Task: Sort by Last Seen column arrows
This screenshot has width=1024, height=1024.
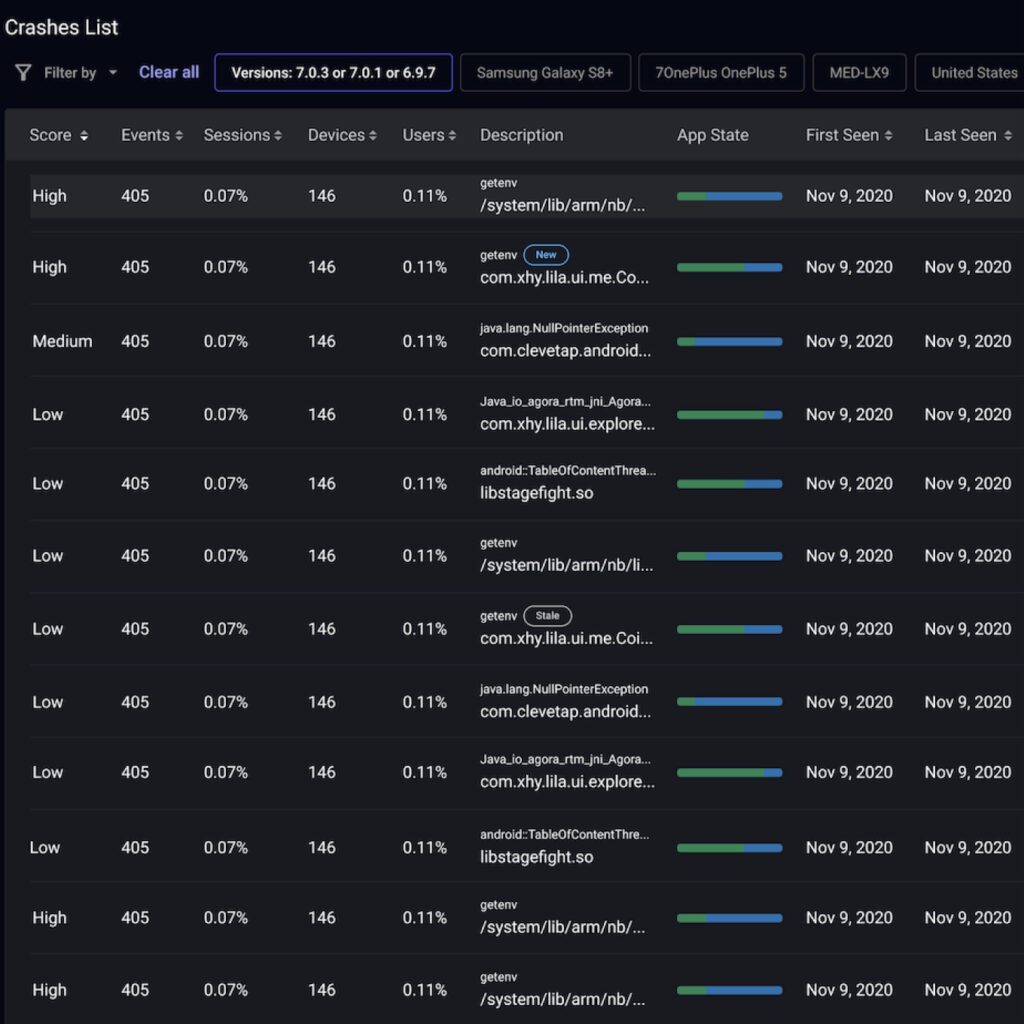Action: (1008, 136)
